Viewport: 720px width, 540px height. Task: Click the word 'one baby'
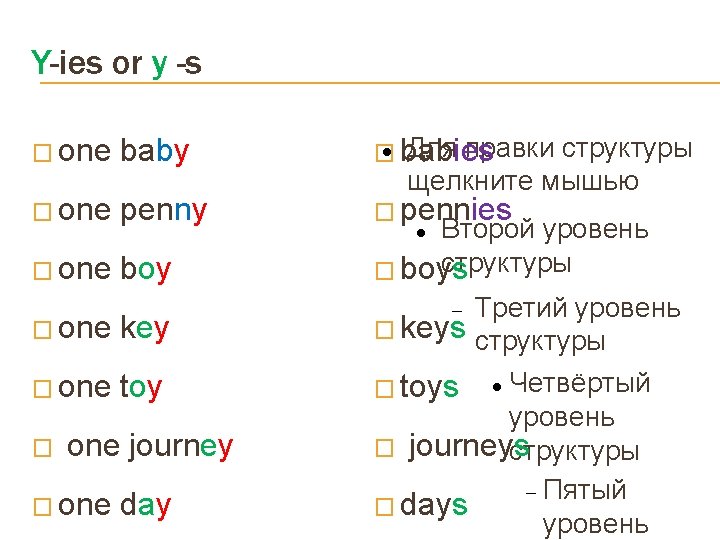[124, 151]
